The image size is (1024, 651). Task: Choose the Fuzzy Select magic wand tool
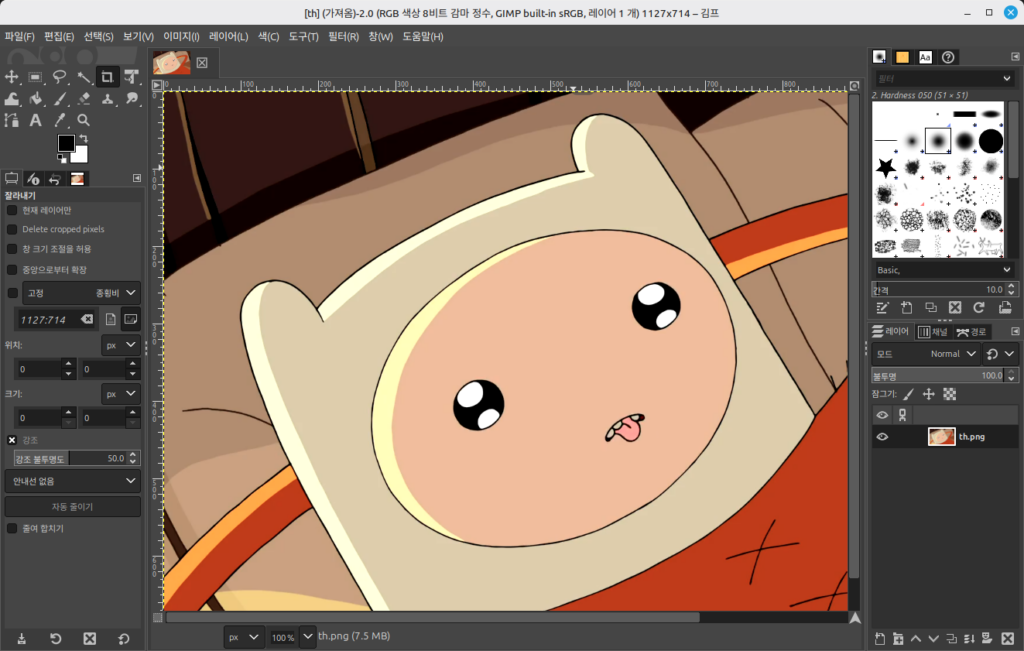point(84,77)
